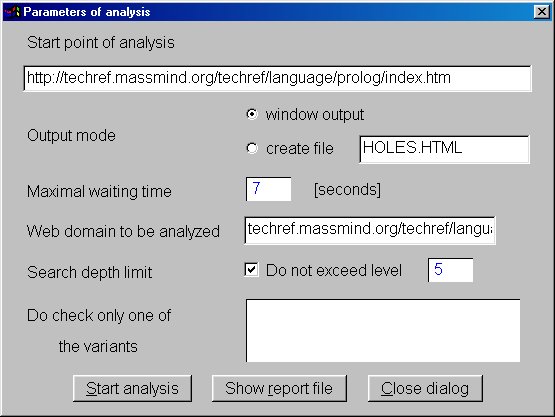The height and width of the screenshot is (417, 555).
Task: Click the Start analysis button
Action: pyautogui.click(x=132, y=388)
